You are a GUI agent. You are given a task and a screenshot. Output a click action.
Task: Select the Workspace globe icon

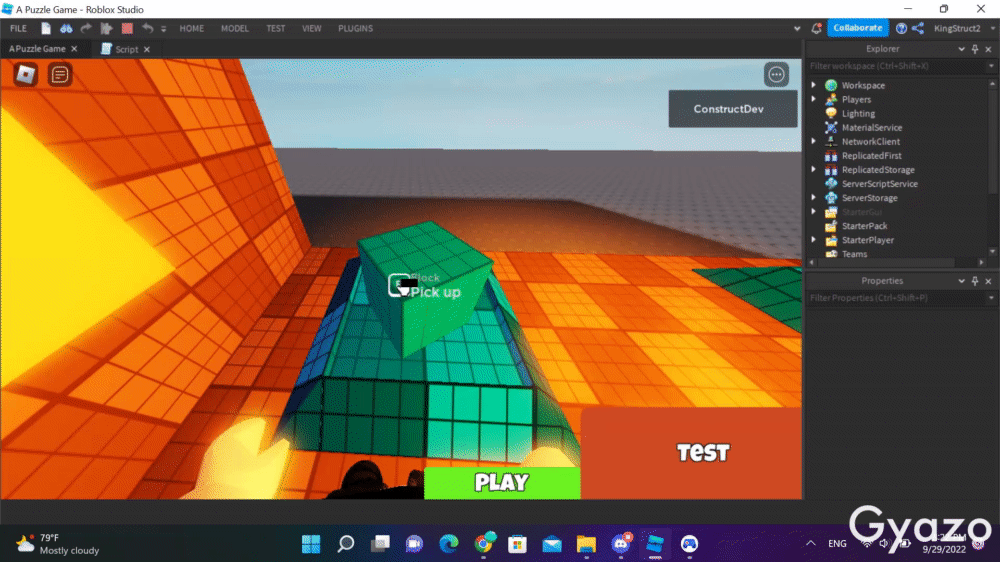[x=830, y=85]
